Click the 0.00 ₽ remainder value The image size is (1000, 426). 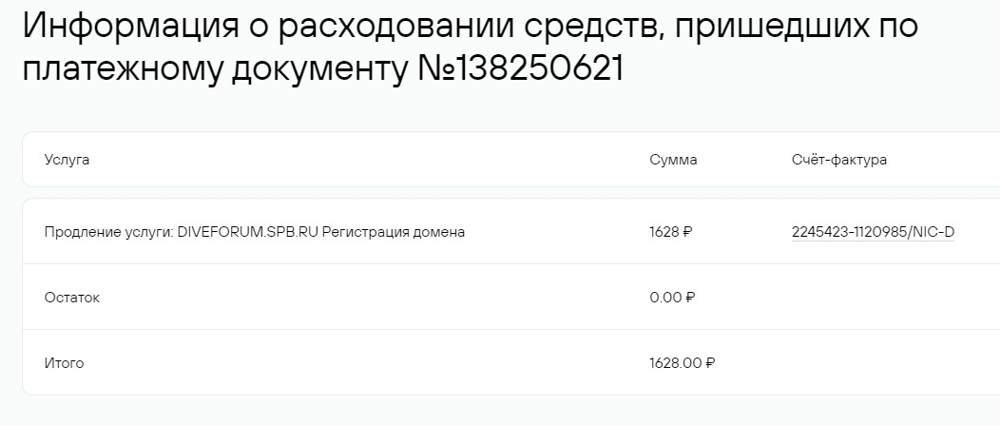click(672, 298)
